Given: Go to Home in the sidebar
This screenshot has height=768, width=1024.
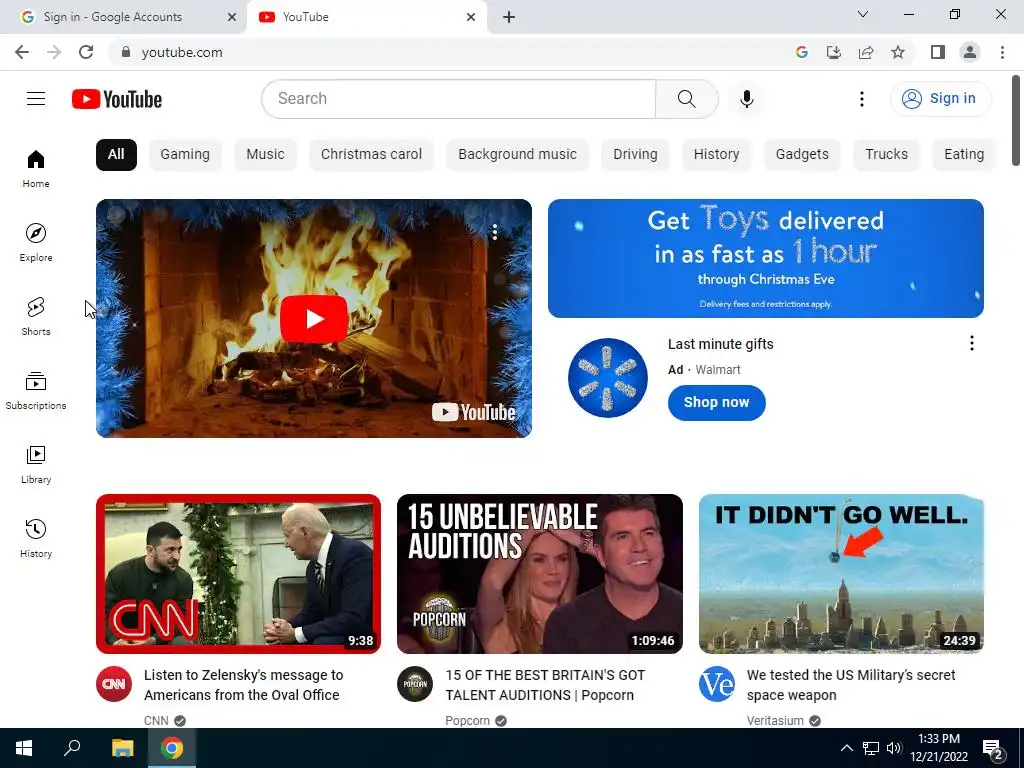Looking at the screenshot, I should click(x=36, y=168).
